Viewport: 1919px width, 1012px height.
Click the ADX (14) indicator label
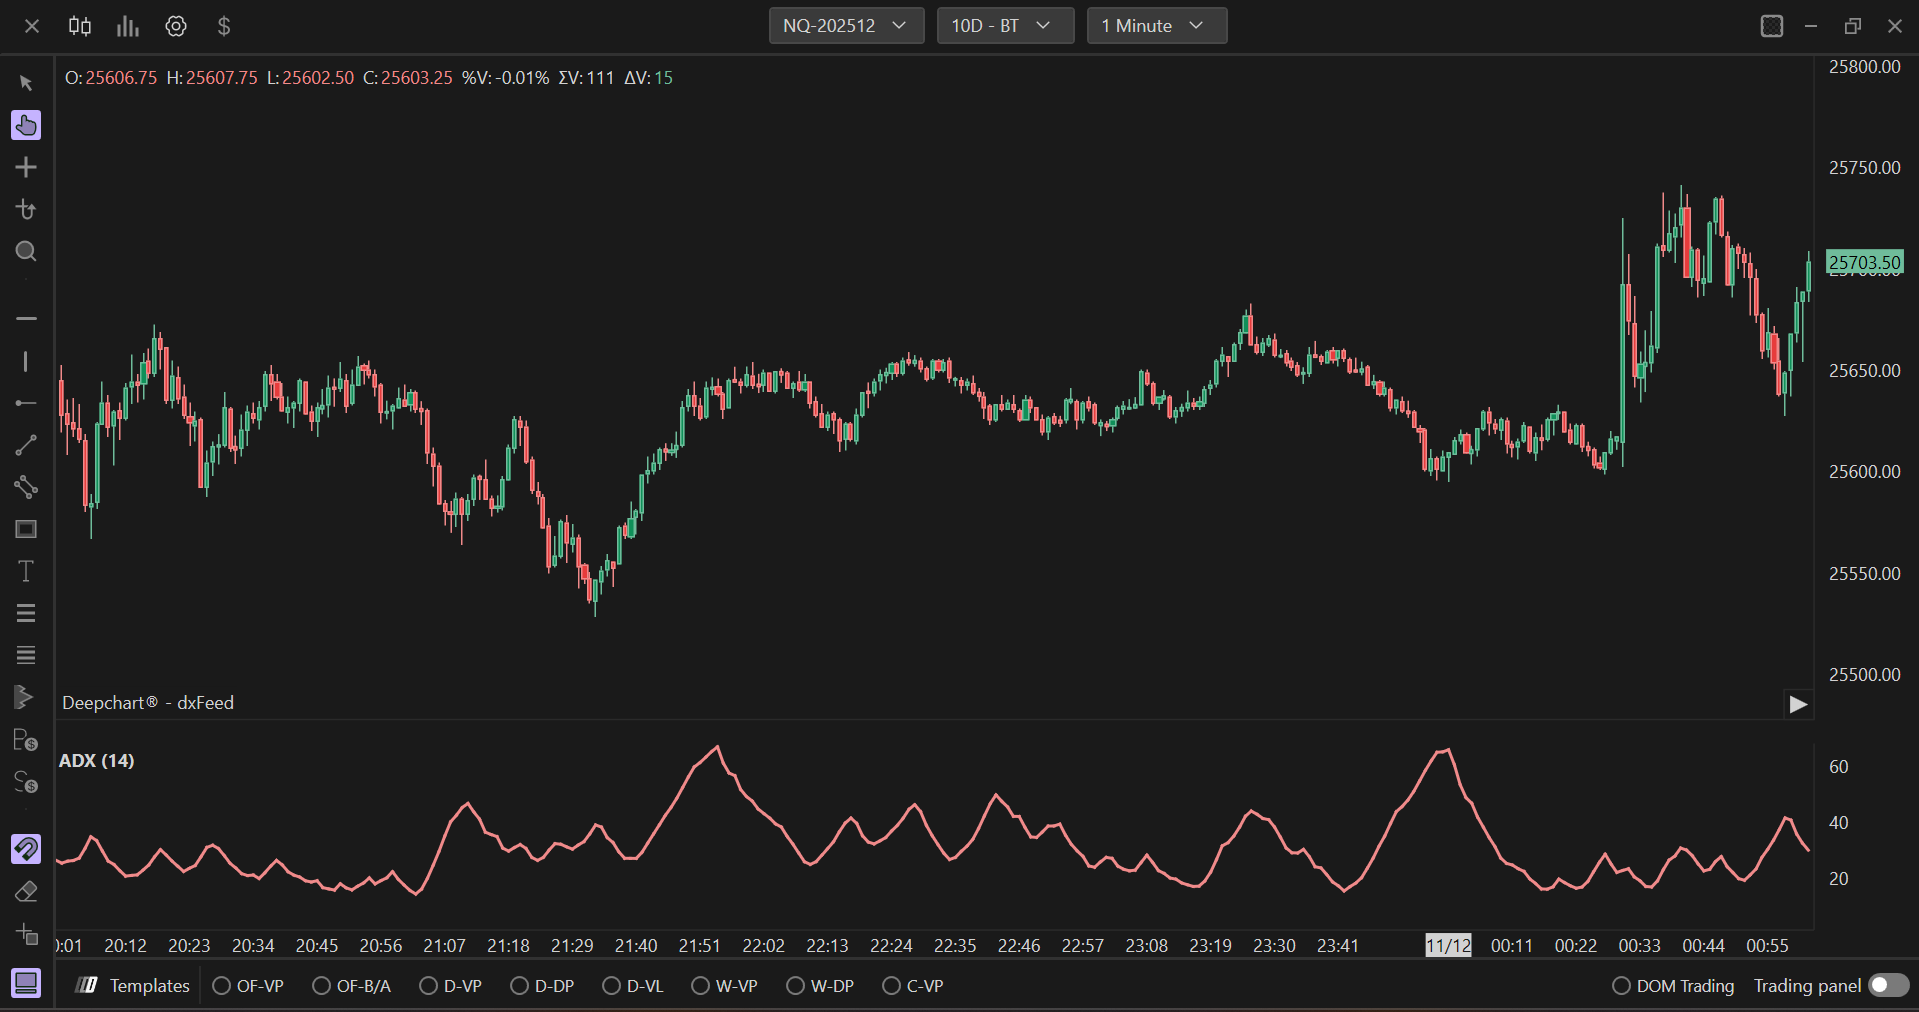pyautogui.click(x=97, y=760)
